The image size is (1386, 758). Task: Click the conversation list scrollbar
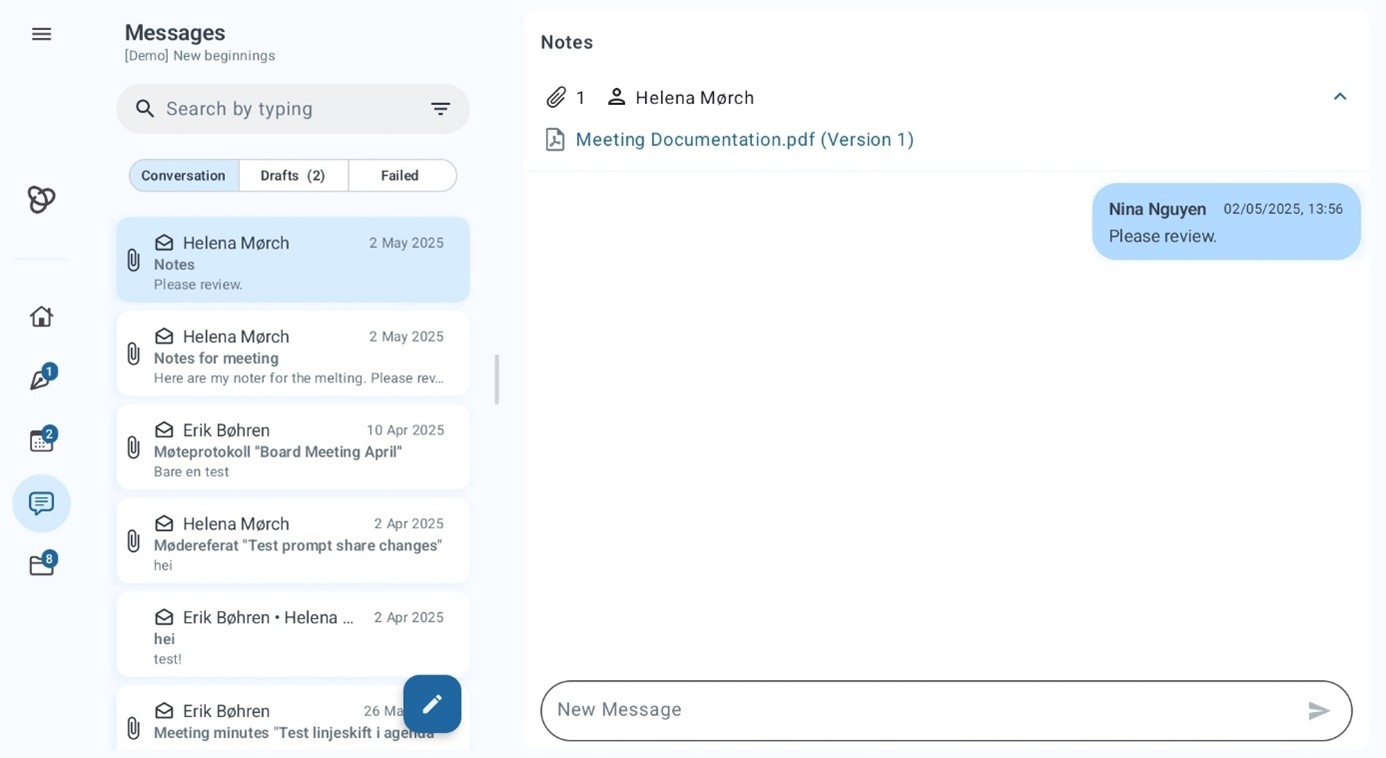point(497,379)
